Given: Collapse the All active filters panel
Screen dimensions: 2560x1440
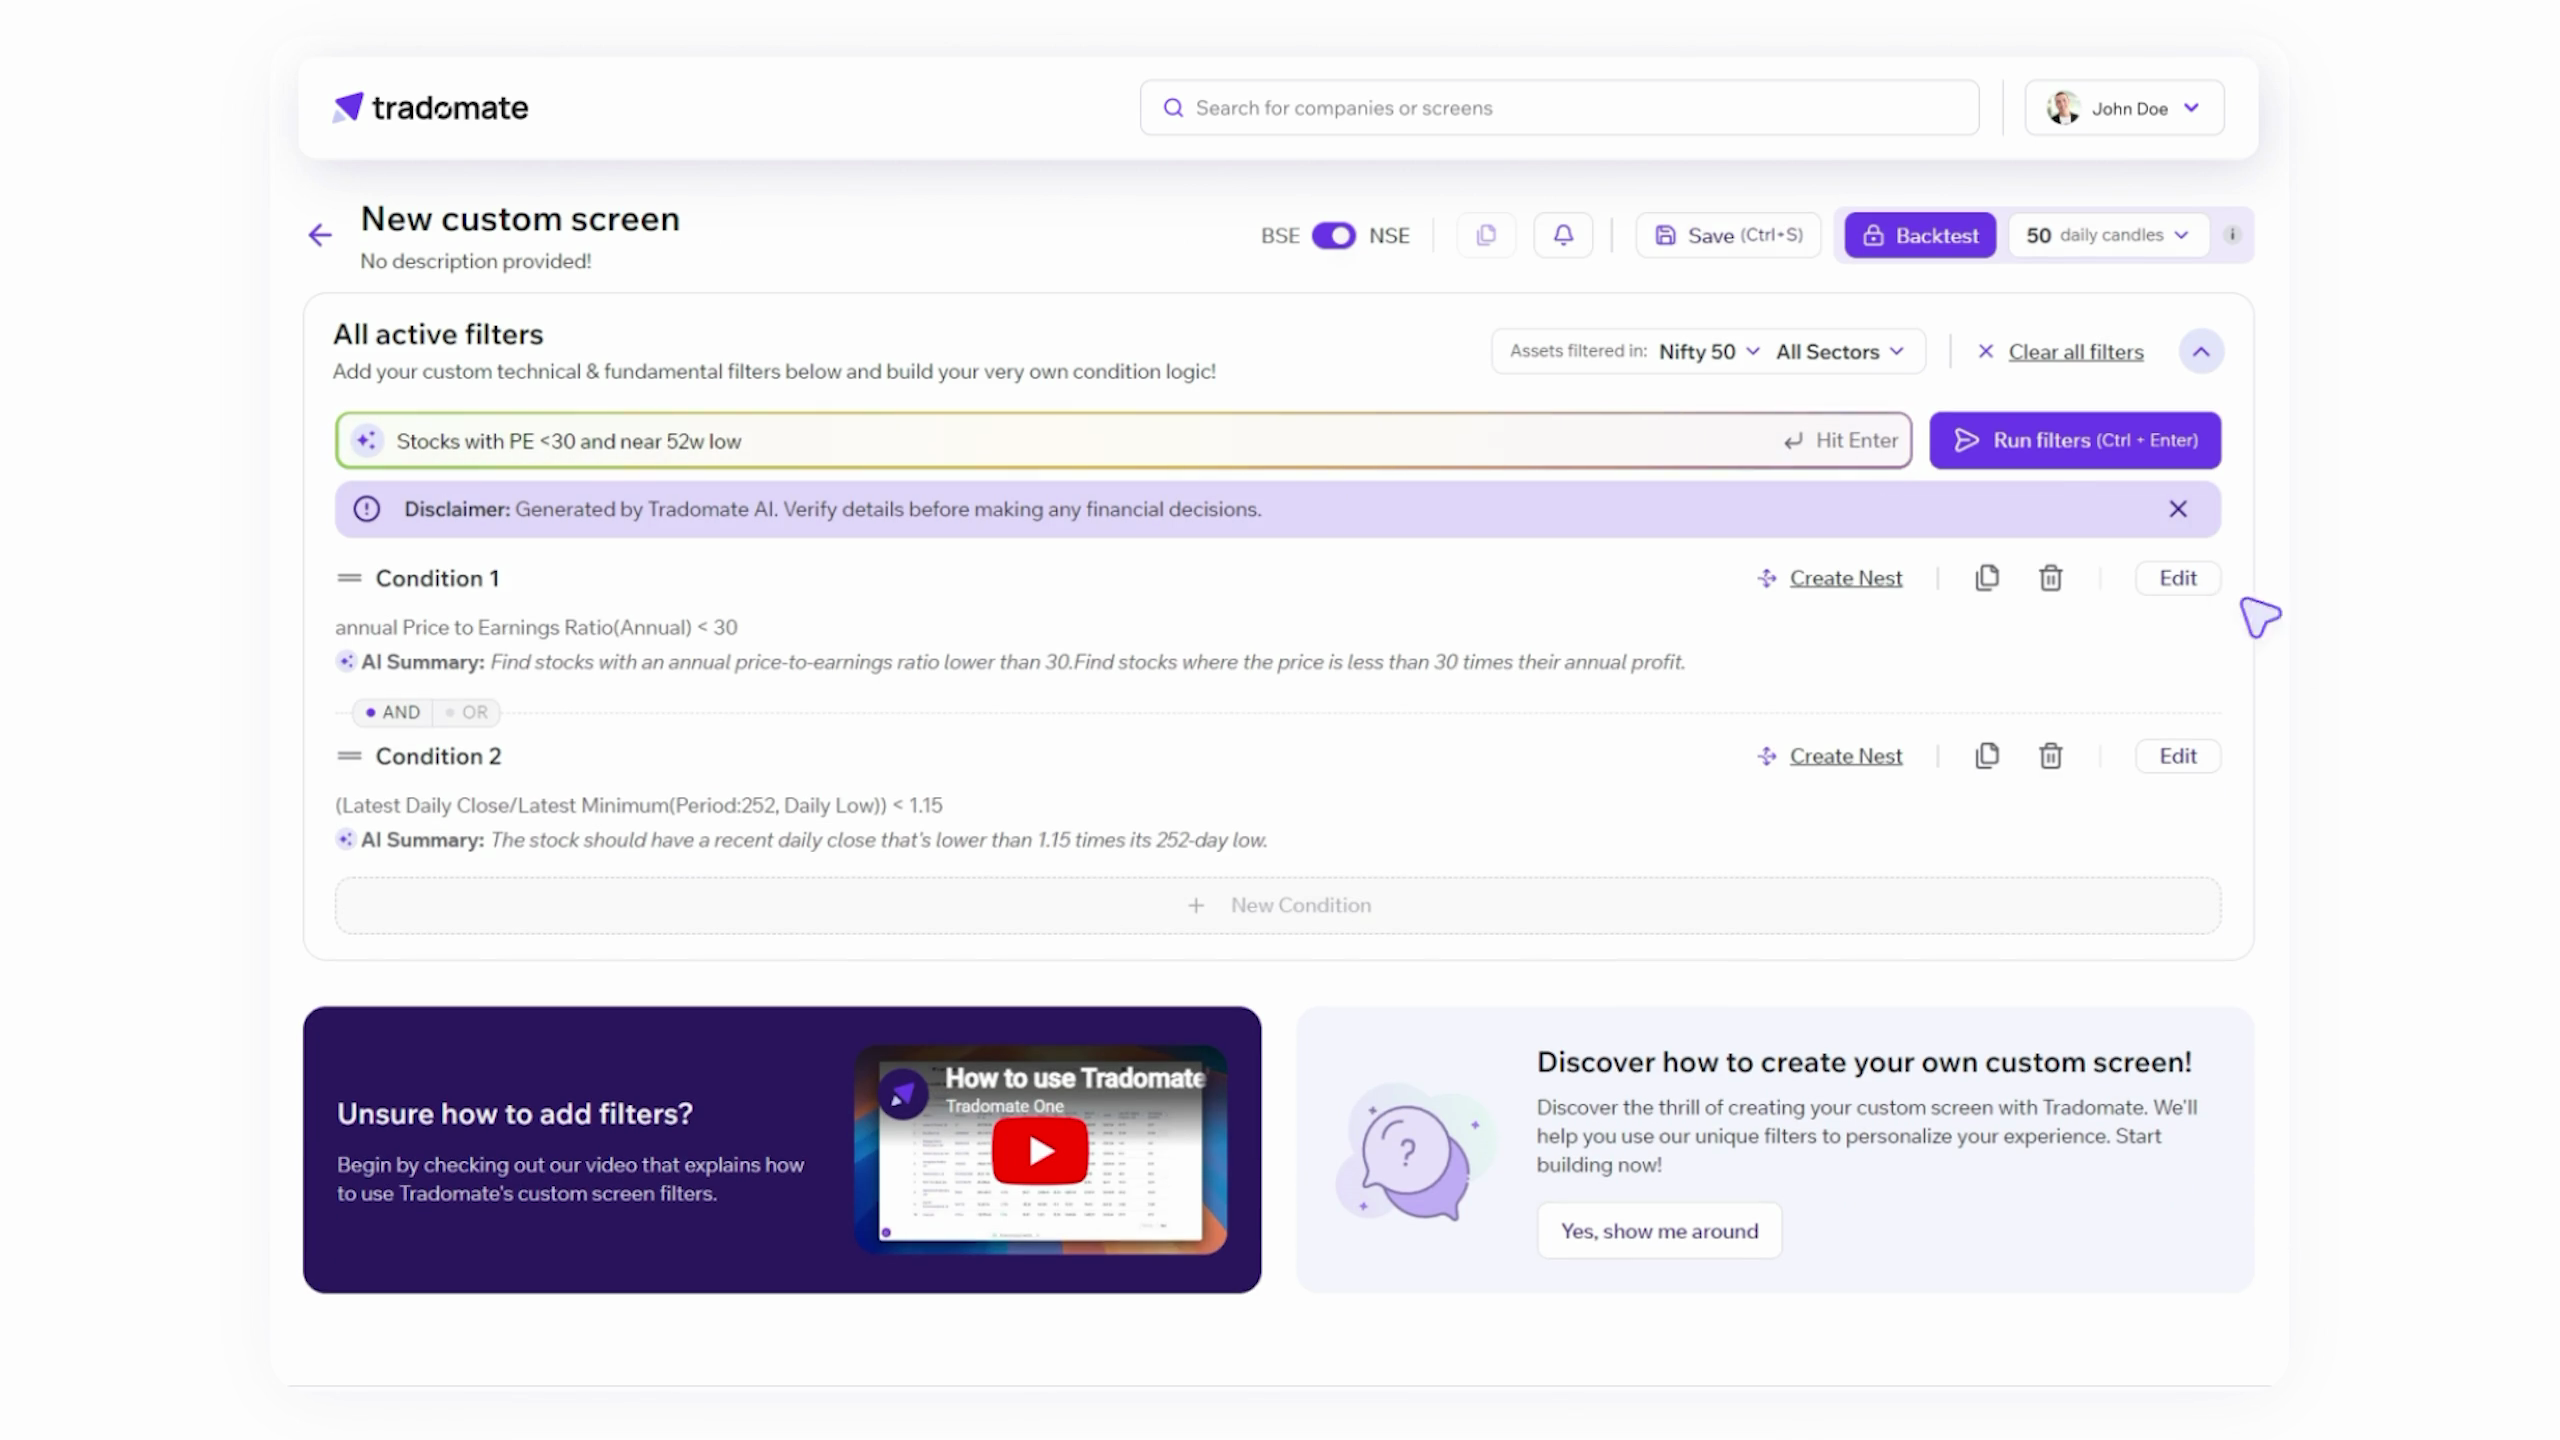Looking at the screenshot, I should click(2200, 352).
